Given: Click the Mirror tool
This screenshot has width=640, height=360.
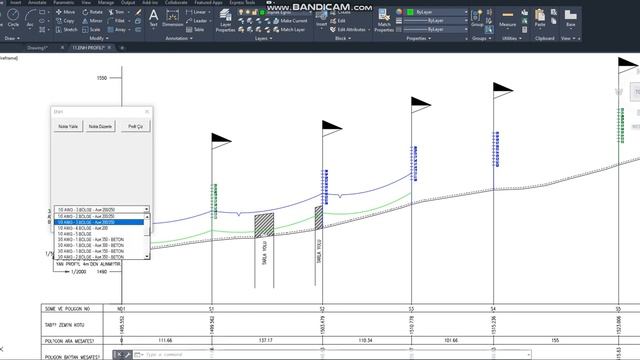Looking at the screenshot, I should (92, 20).
